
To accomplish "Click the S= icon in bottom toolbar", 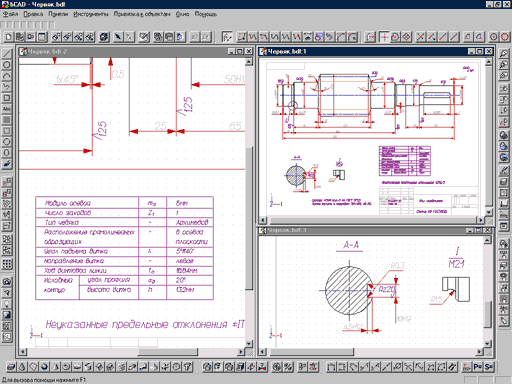I will (x=489, y=367).
